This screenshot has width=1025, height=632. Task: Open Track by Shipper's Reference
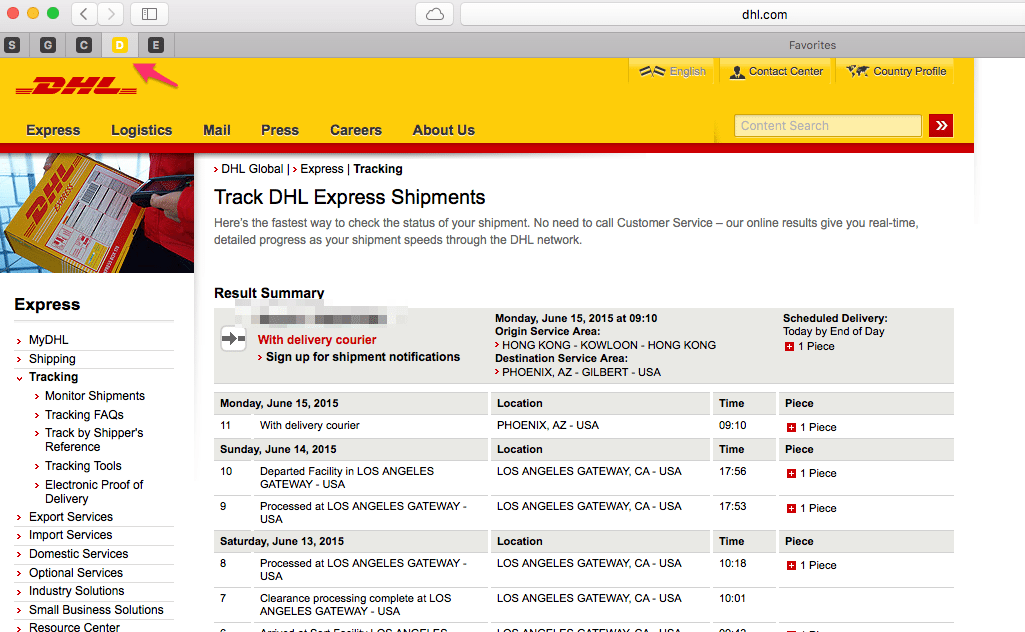(x=94, y=440)
